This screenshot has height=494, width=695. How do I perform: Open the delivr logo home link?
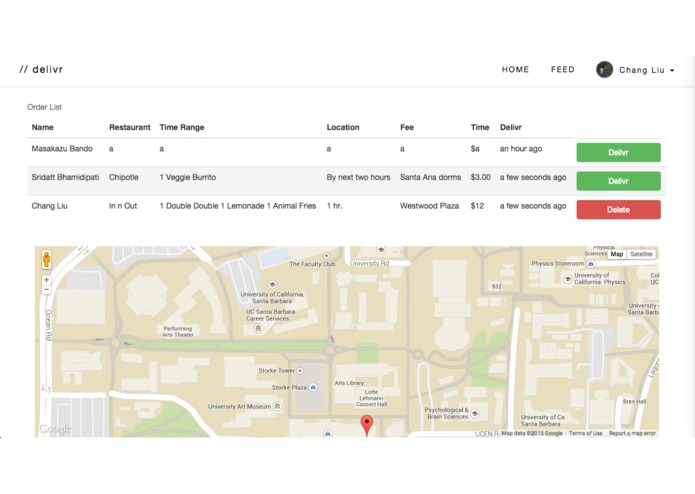pyautogui.click(x=41, y=69)
